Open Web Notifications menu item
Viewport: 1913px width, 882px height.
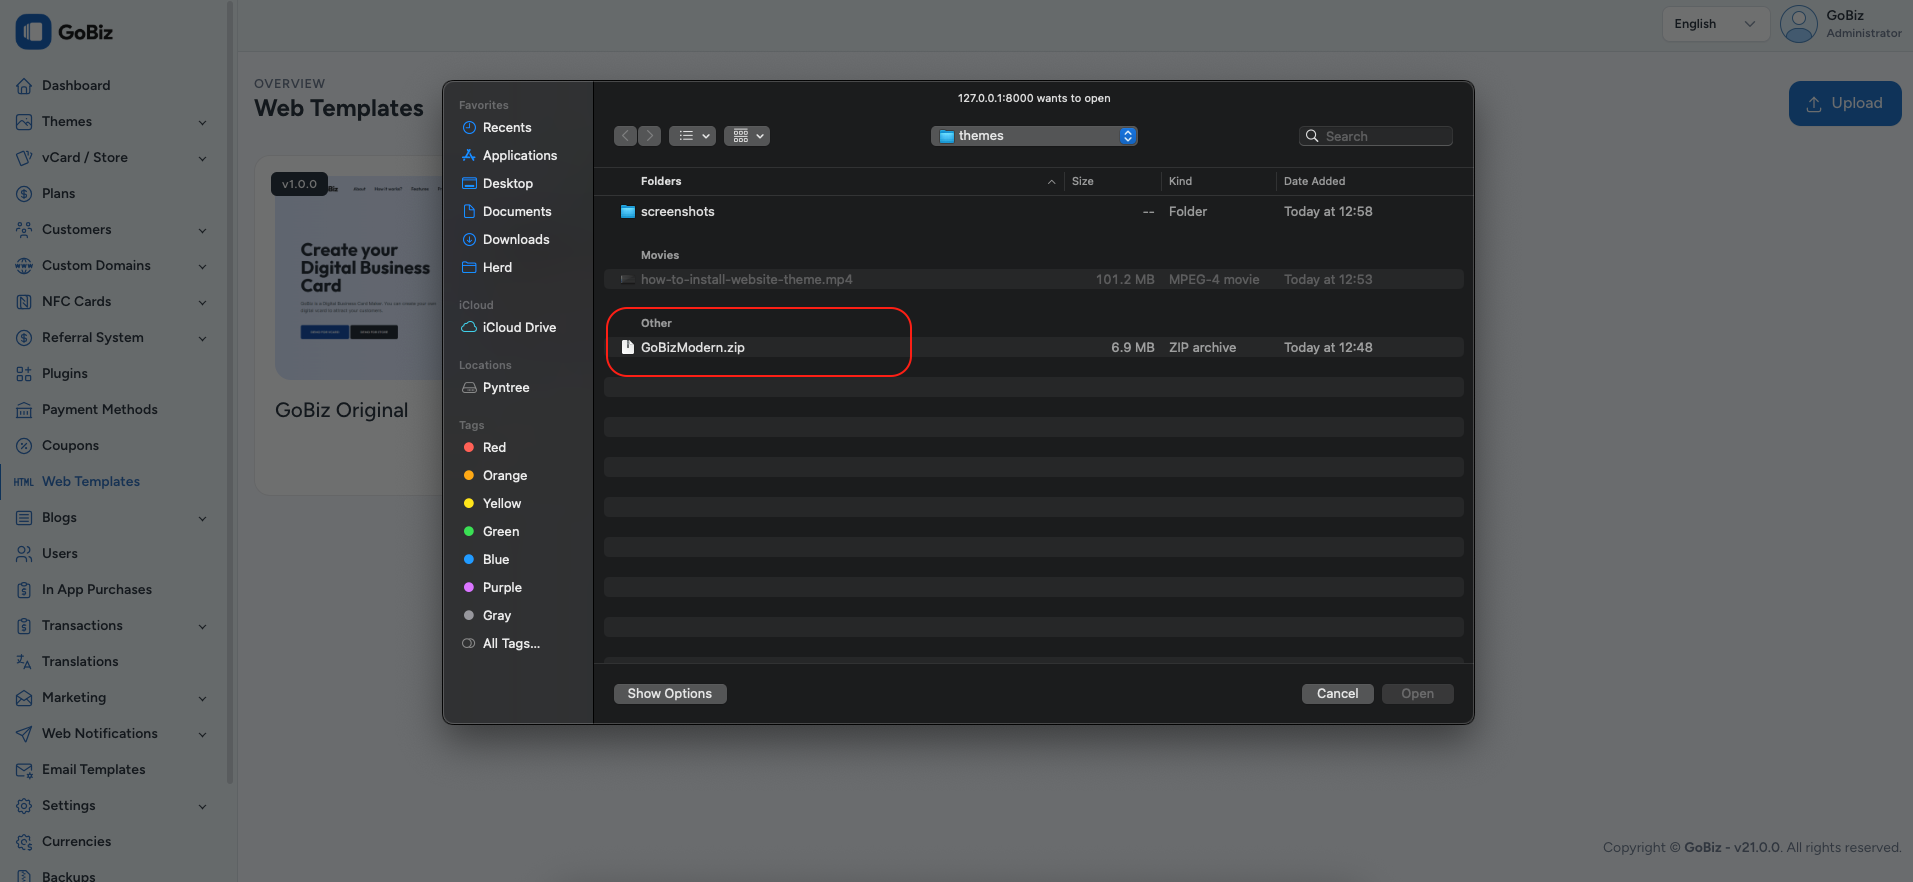pyautogui.click(x=100, y=734)
